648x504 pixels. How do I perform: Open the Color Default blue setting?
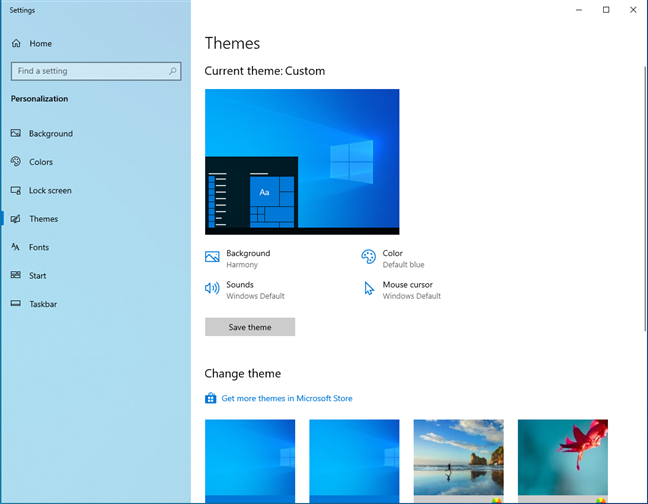click(x=393, y=258)
